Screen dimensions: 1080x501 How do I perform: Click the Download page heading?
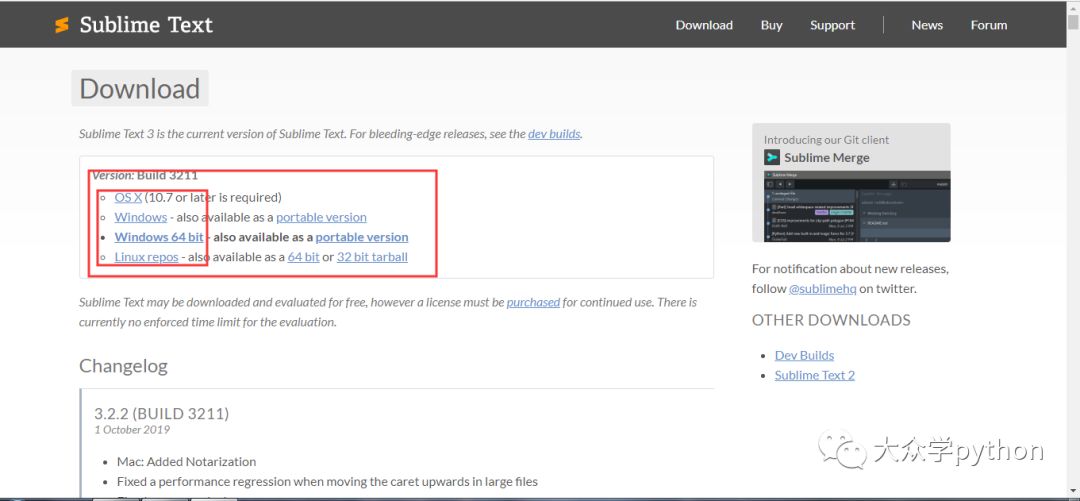tap(139, 88)
